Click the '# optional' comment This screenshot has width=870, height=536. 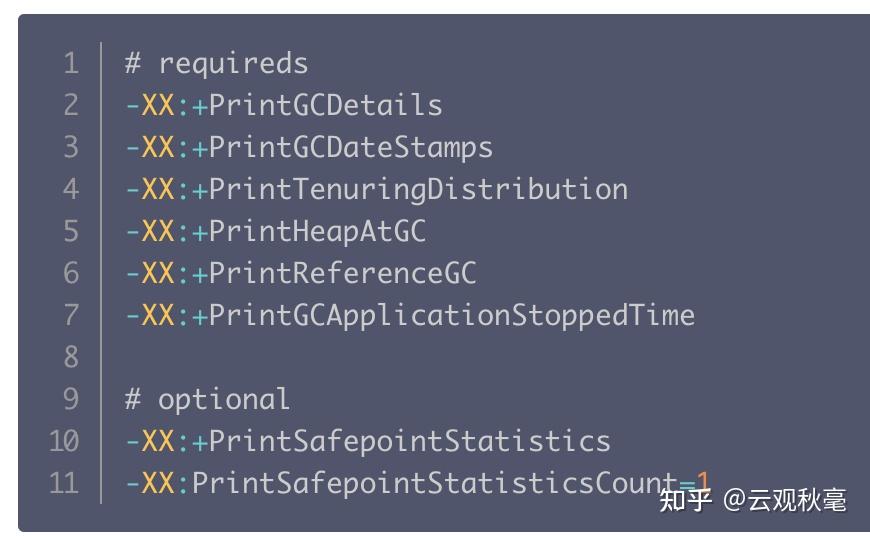tap(208, 399)
